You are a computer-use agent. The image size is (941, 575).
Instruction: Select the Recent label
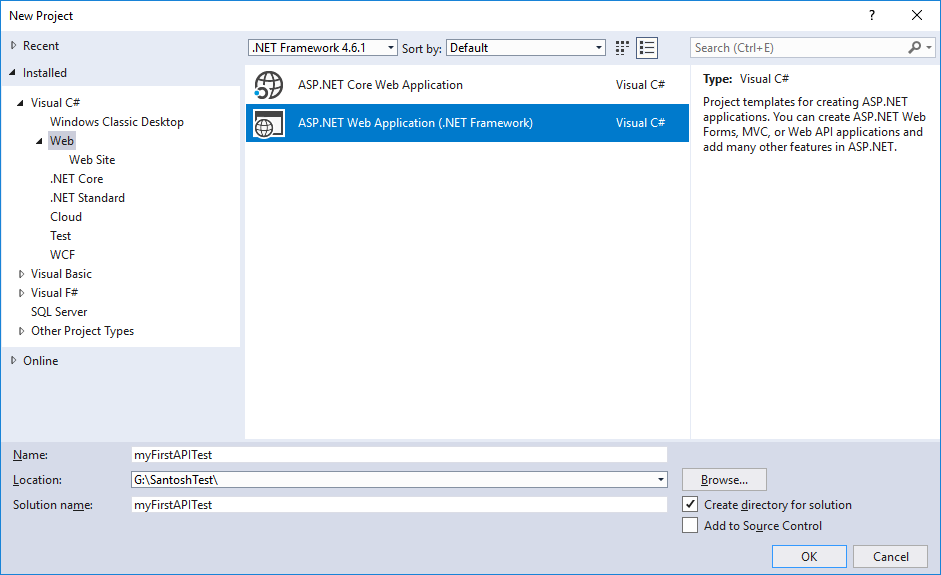41,46
